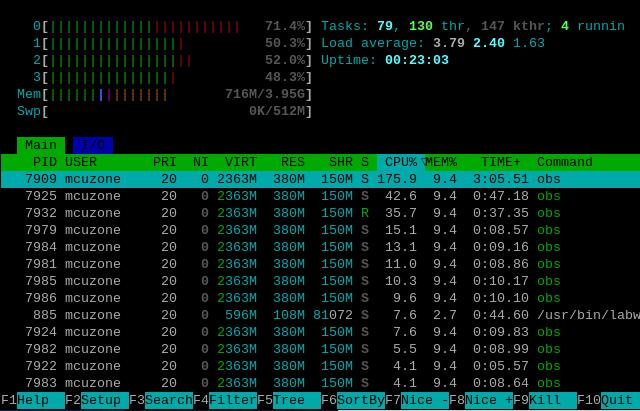Select process row with PID 7984
The height and width of the screenshot is (411, 640).
point(320,247)
